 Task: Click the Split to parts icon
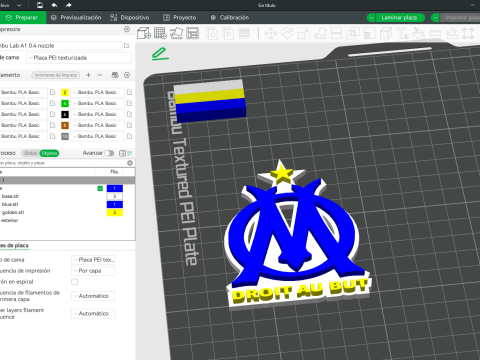coord(228,33)
